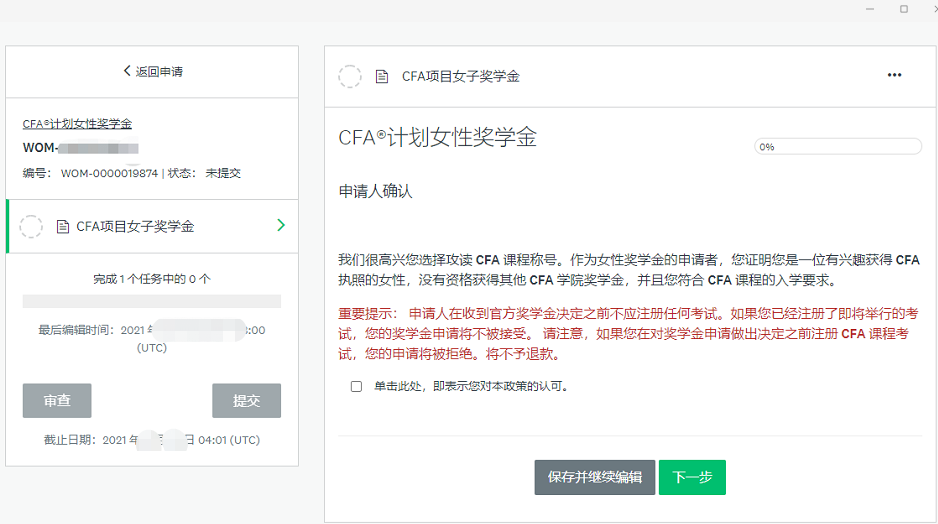The width and height of the screenshot is (938, 524).
Task: Minimize the window
Action: 870,9
